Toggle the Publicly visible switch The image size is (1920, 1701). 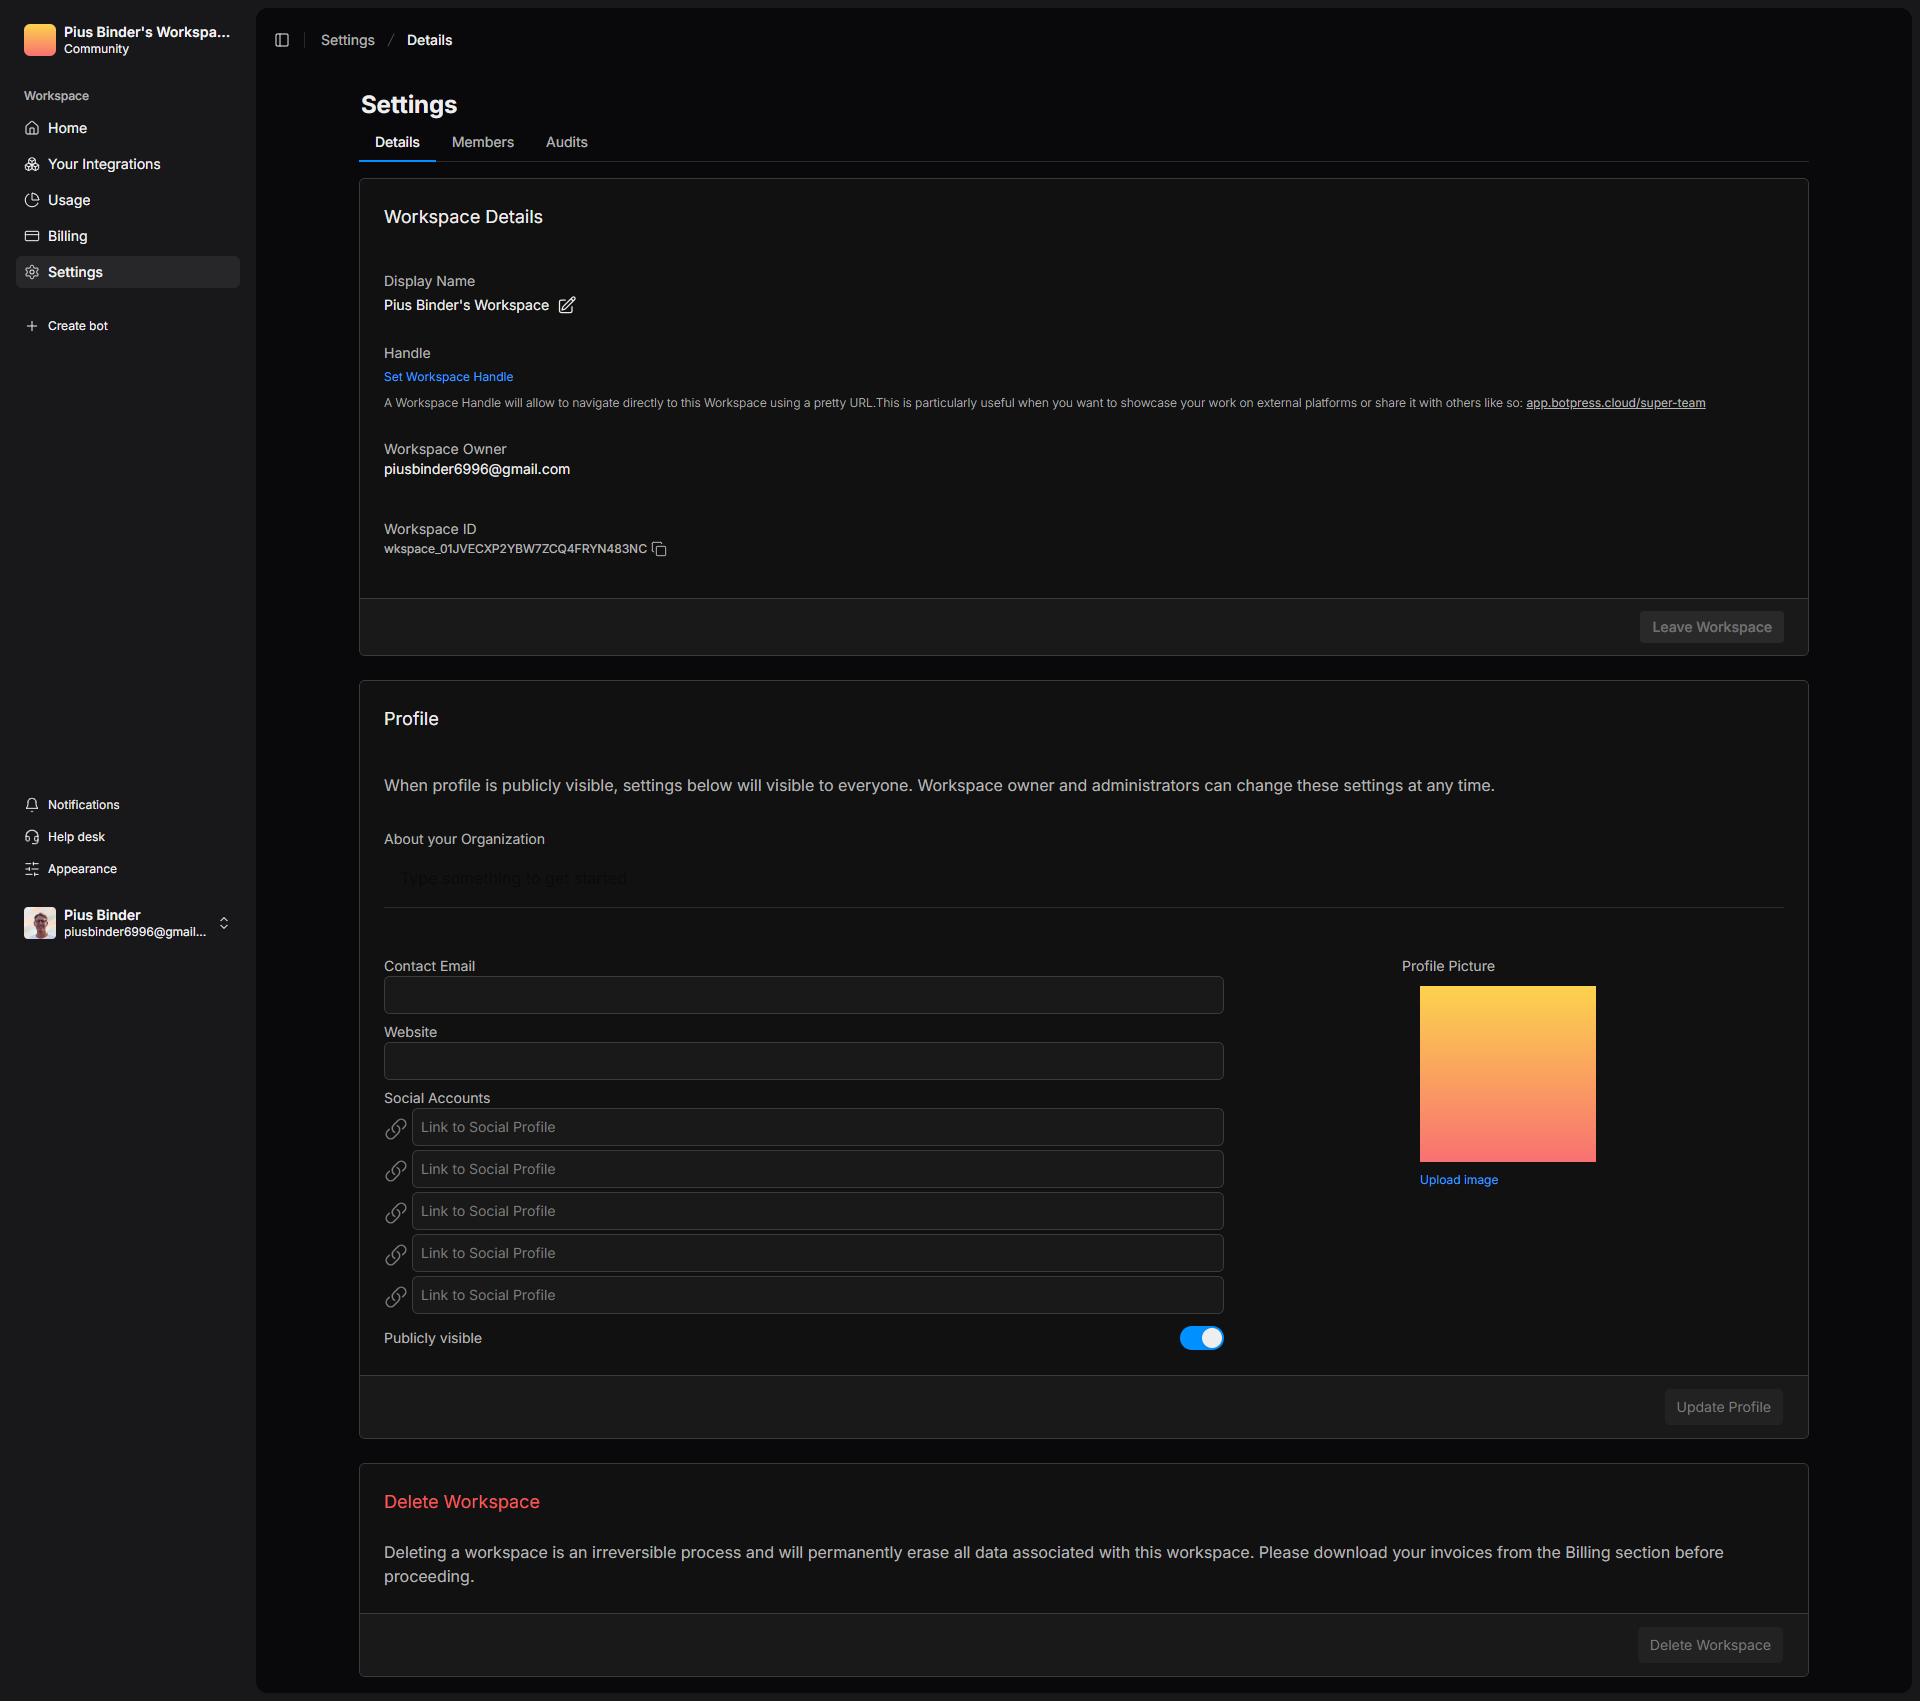(1201, 1338)
